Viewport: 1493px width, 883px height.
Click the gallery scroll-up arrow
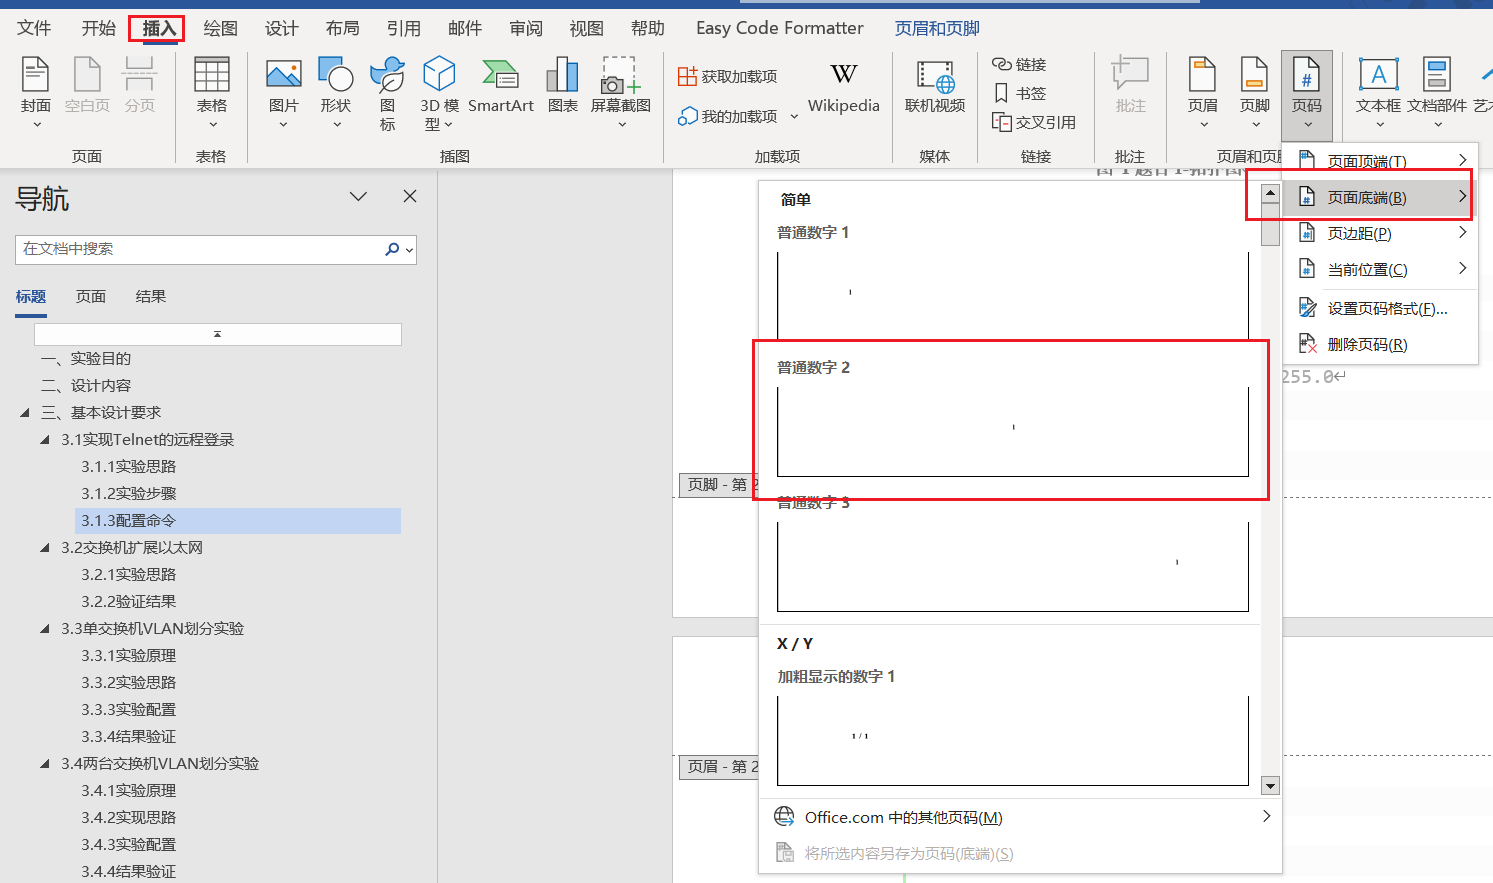tap(1270, 193)
